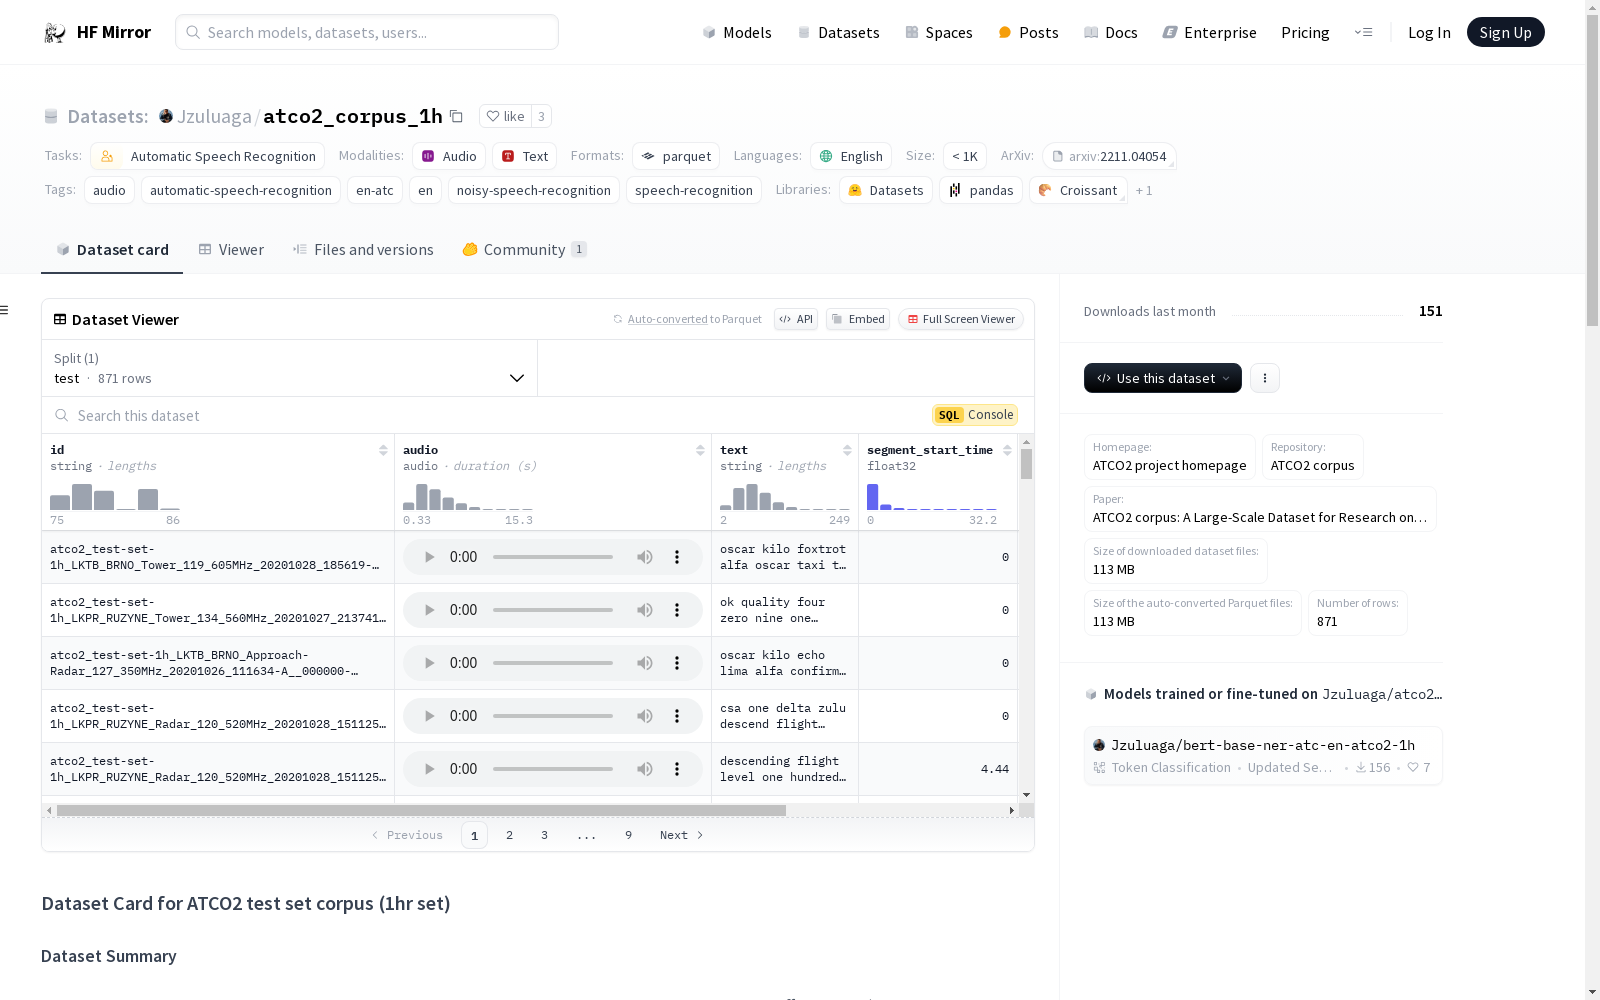Open the Jzuluaga author profile link
This screenshot has width=1600, height=1000.
(x=214, y=116)
